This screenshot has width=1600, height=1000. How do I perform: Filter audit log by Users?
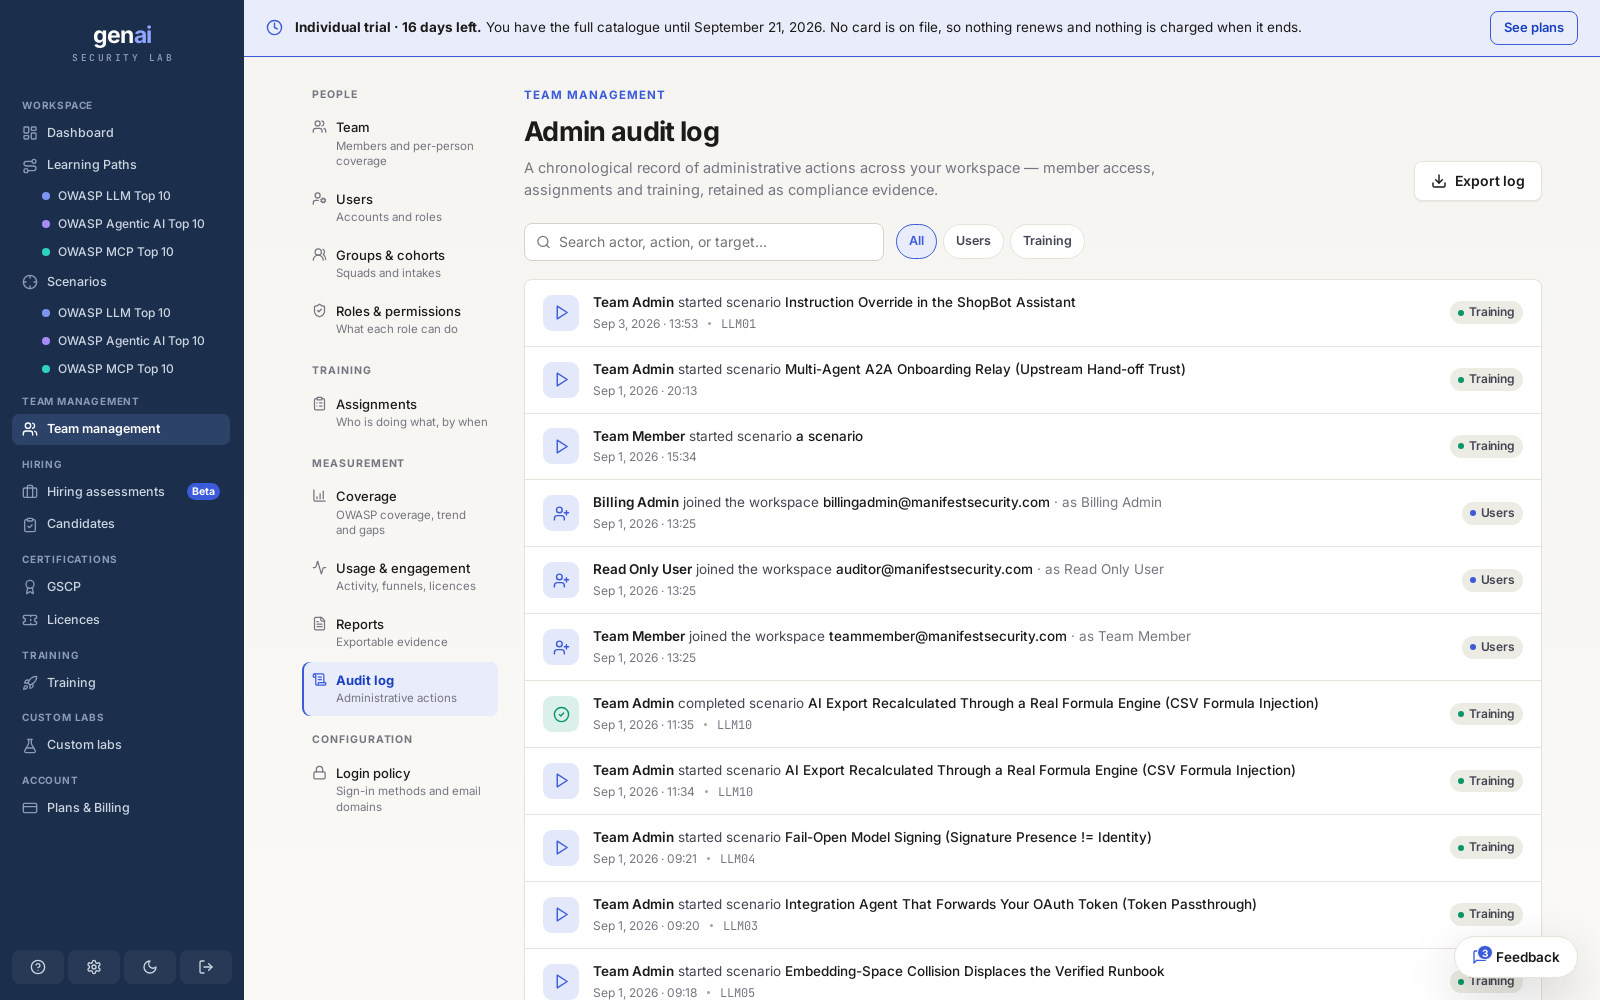pyautogui.click(x=973, y=241)
